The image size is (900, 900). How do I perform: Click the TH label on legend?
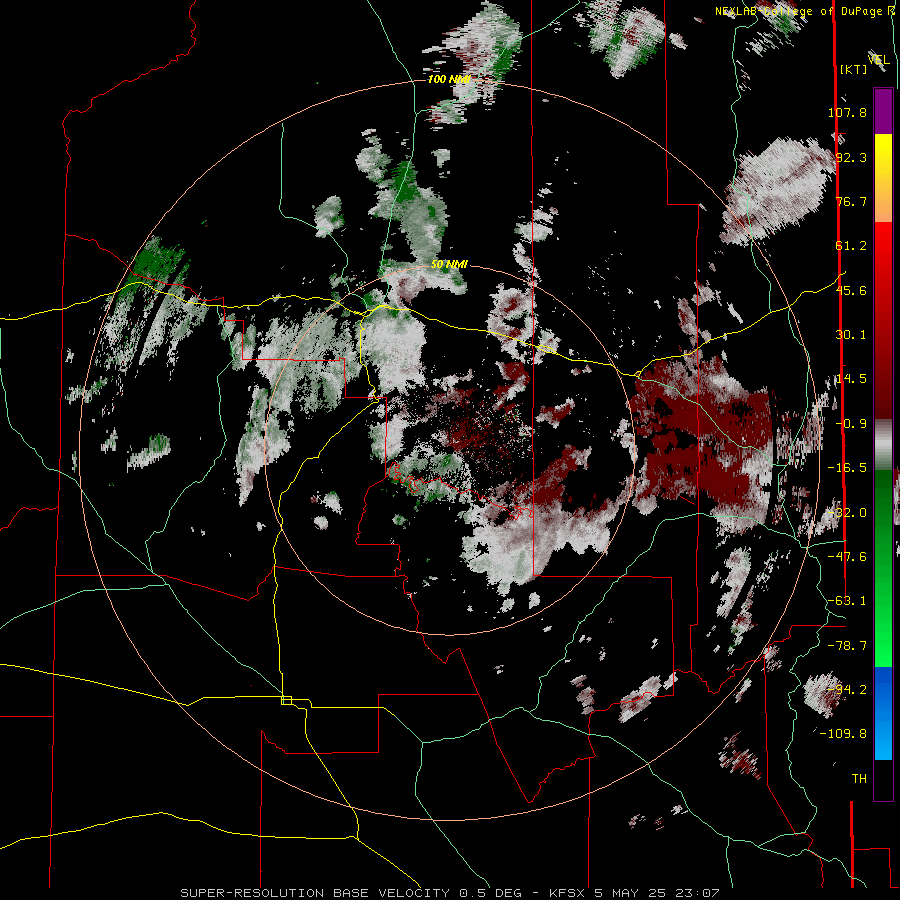click(859, 779)
